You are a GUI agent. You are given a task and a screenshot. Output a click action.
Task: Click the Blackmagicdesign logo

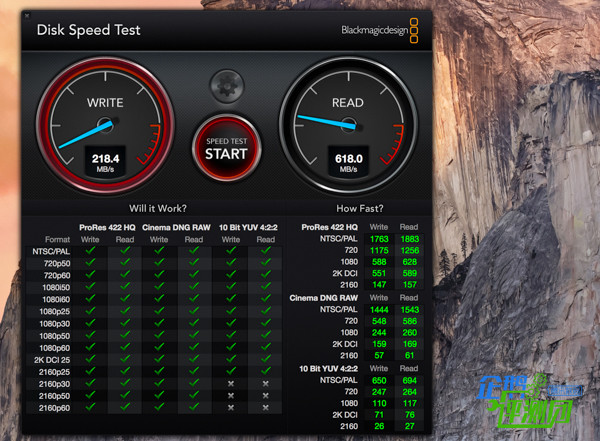tap(380, 30)
